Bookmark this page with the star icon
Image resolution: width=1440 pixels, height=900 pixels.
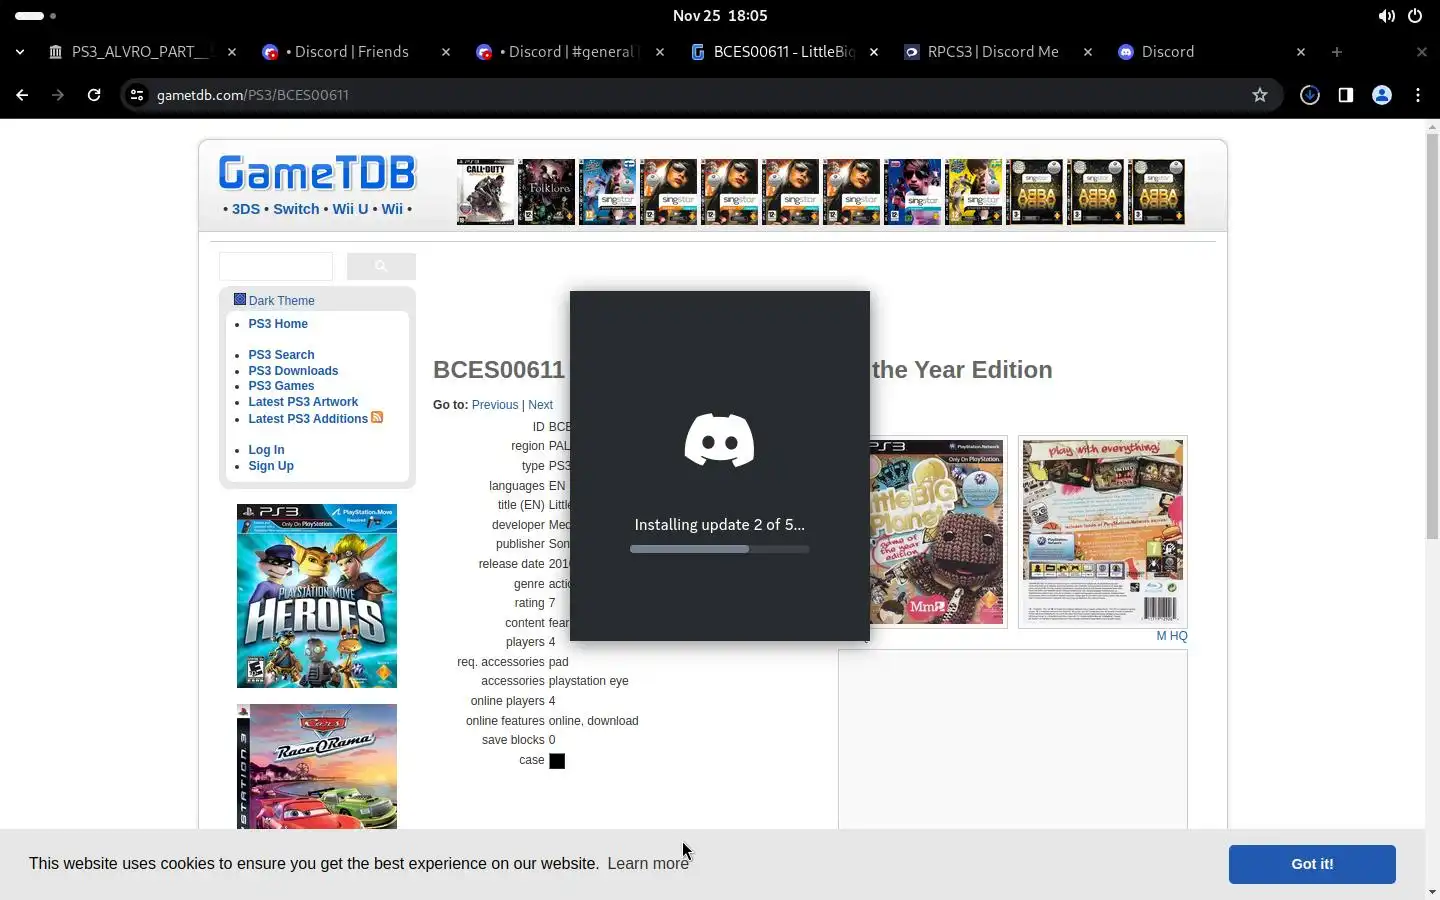tap(1260, 95)
